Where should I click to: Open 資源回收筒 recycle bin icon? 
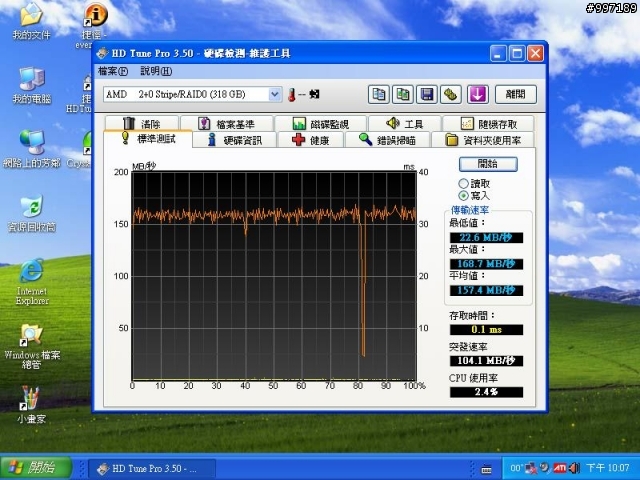(x=31, y=213)
